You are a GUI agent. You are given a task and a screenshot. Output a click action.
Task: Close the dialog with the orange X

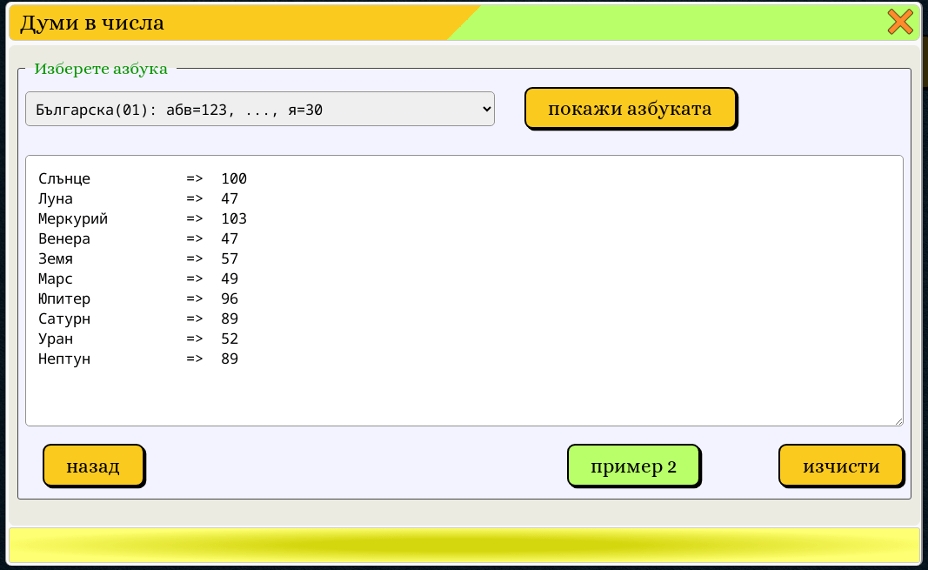click(x=900, y=22)
